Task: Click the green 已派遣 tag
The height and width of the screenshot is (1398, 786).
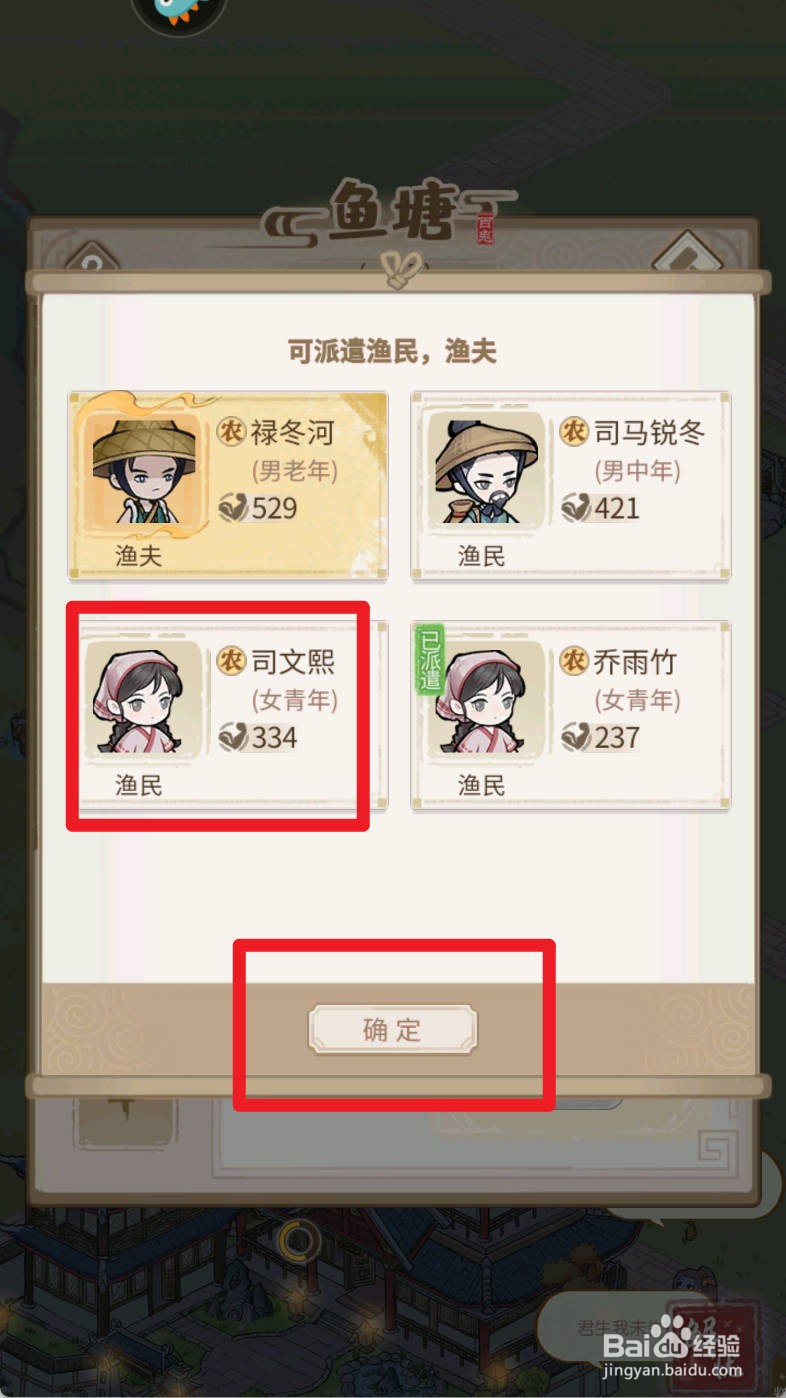Action: 430,661
